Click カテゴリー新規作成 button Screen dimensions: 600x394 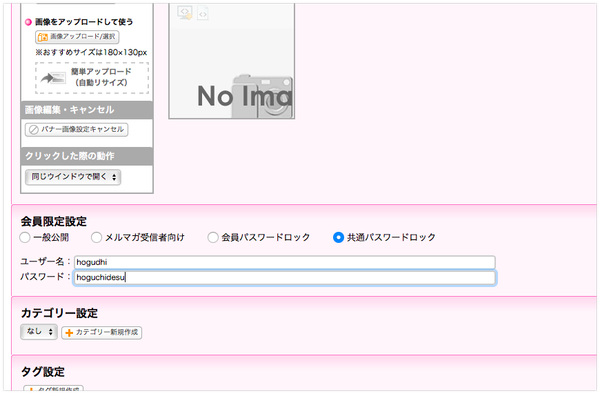[x=101, y=332]
